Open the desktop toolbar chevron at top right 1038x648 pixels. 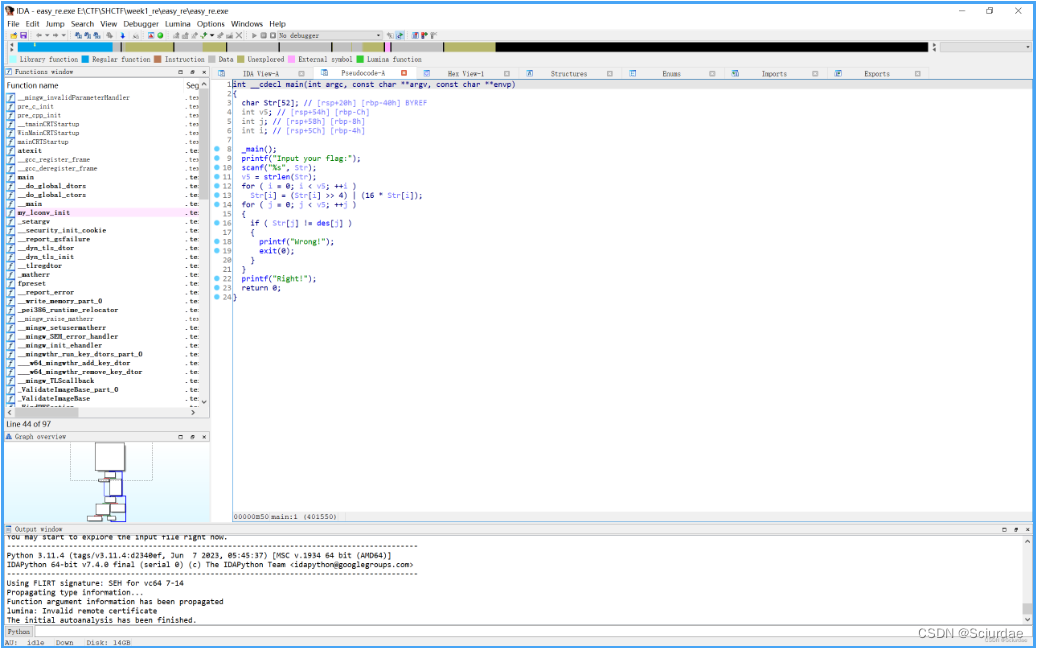[x=1028, y=46]
